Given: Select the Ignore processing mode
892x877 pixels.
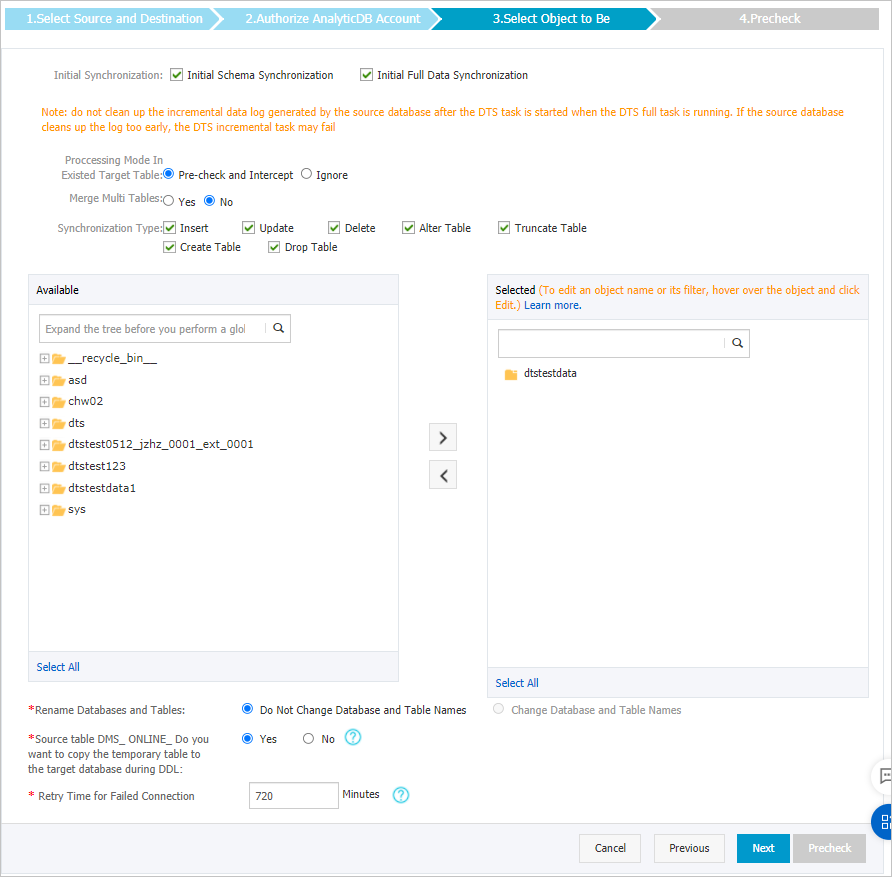Looking at the screenshot, I should pyautogui.click(x=306, y=173).
